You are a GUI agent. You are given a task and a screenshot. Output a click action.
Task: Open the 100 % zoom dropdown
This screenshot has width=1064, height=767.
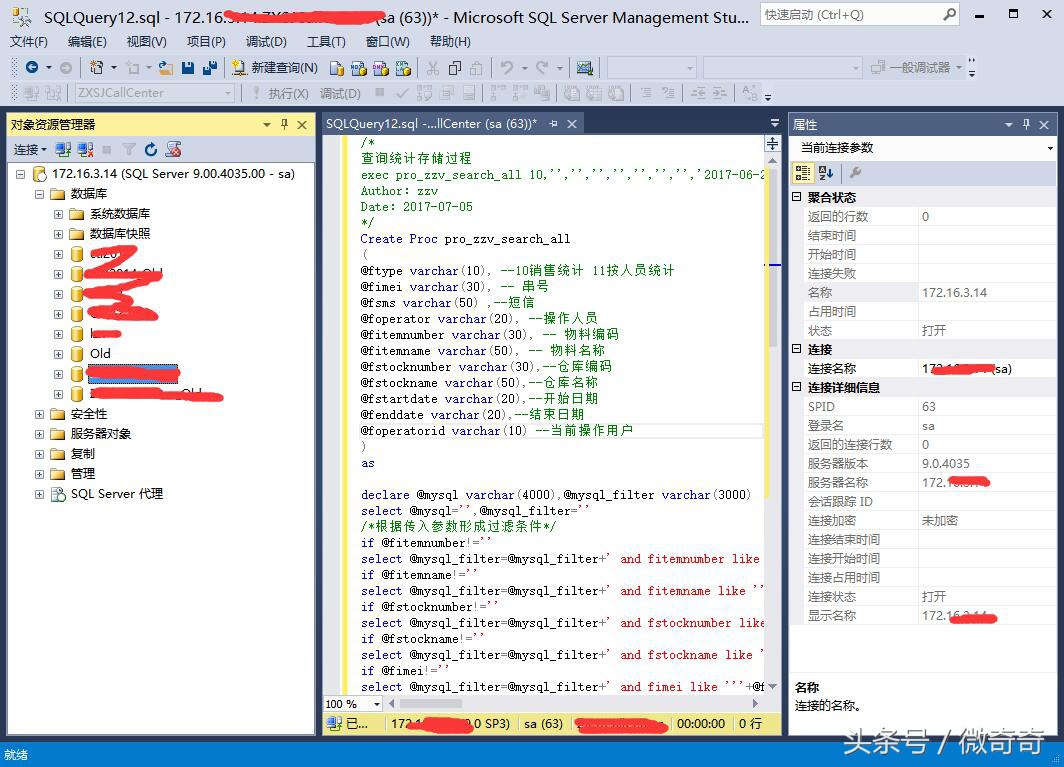tap(377, 704)
